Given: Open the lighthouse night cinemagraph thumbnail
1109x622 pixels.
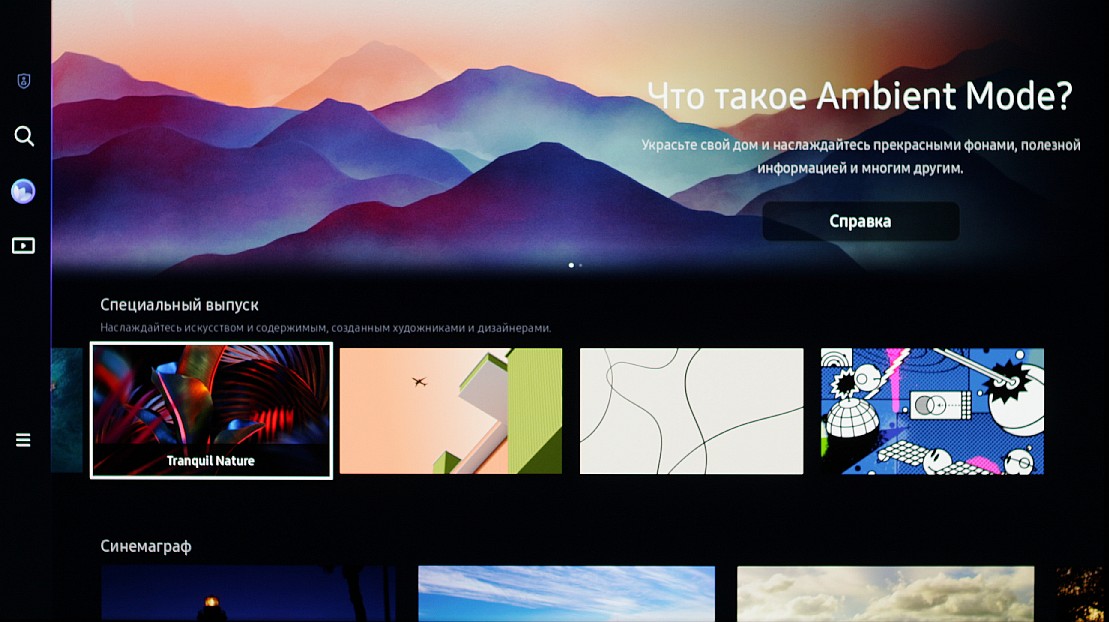Looking at the screenshot, I should (248, 594).
